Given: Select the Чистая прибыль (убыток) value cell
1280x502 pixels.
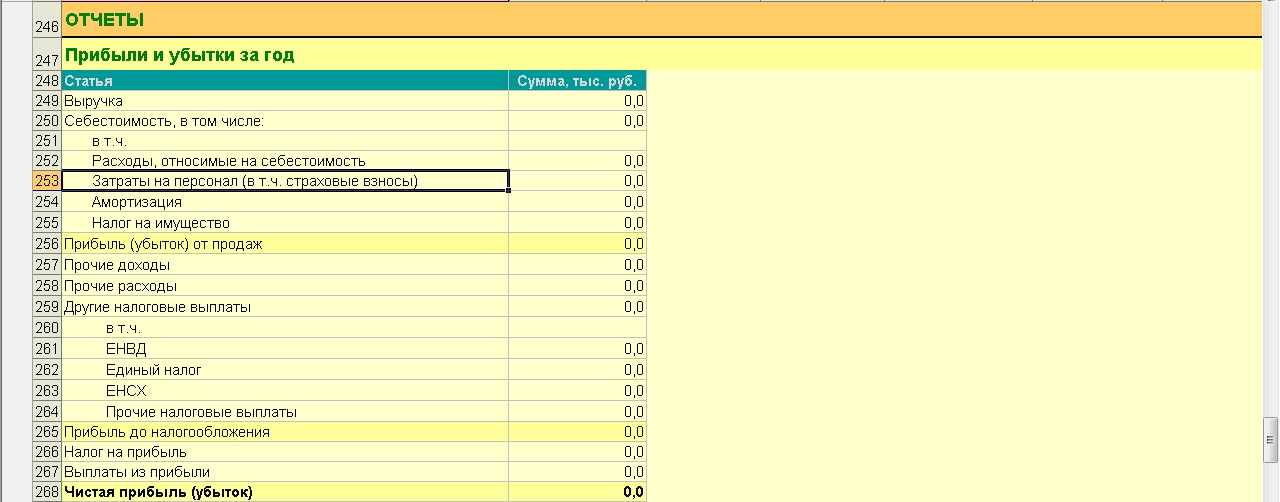Looking at the screenshot, I should [x=577, y=492].
